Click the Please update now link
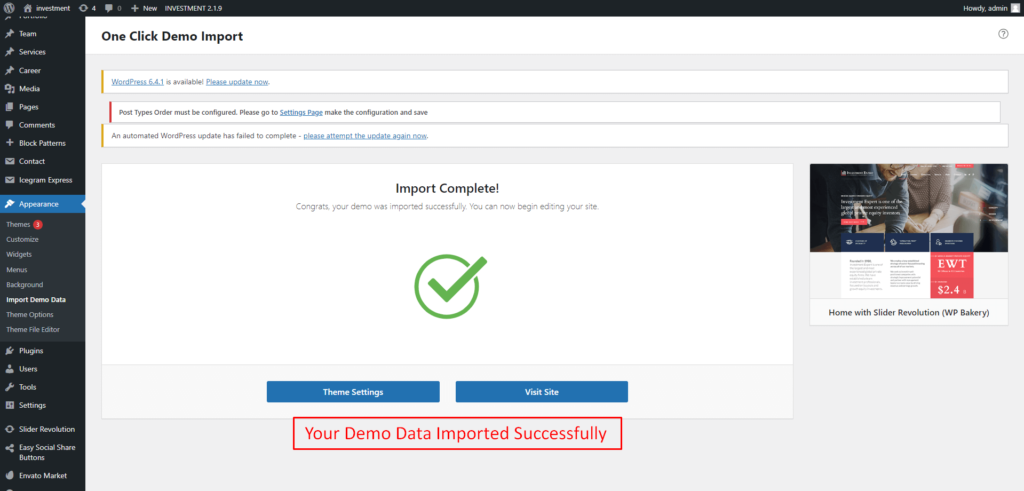This screenshot has height=491, width=1024. pyautogui.click(x=237, y=82)
